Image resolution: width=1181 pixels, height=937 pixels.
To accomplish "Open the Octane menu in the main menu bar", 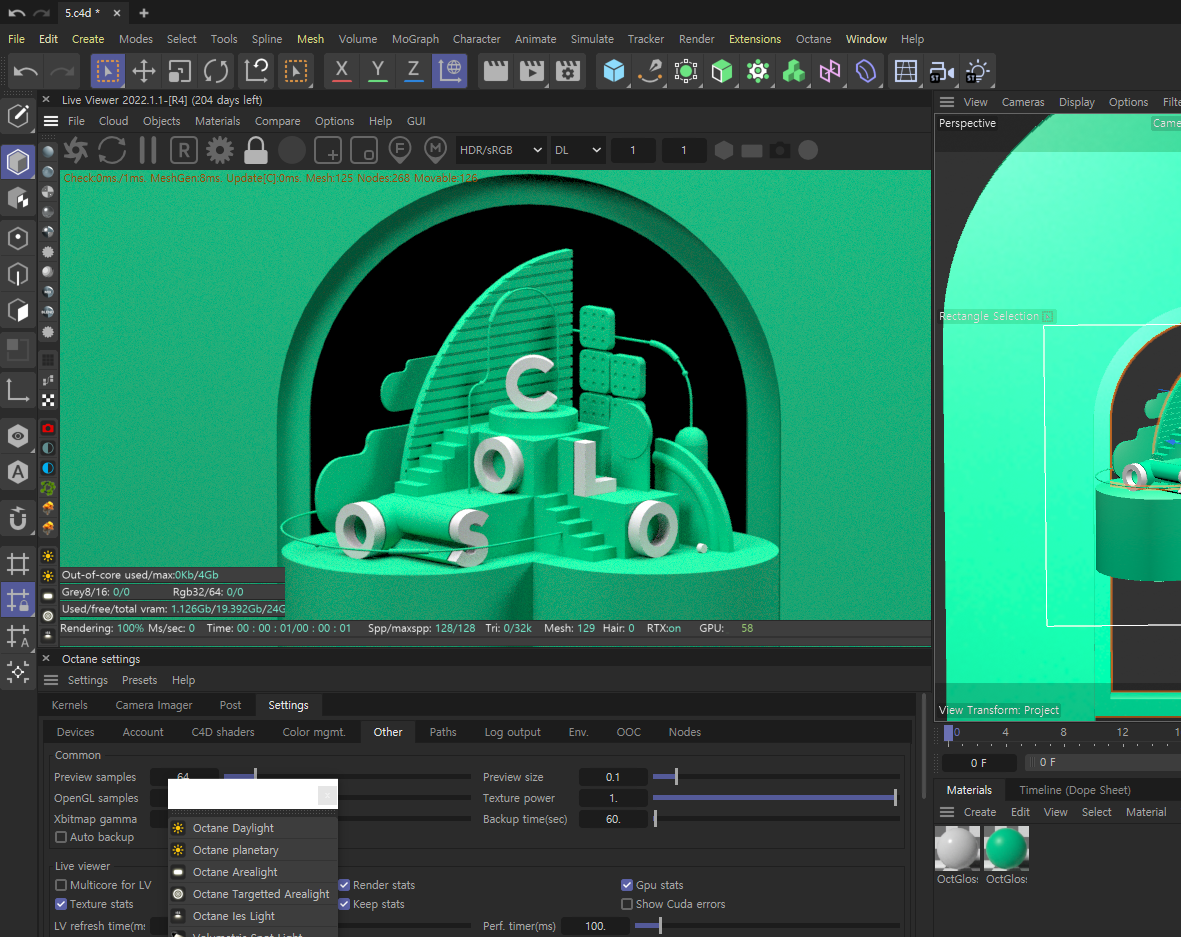I will (x=813, y=39).
